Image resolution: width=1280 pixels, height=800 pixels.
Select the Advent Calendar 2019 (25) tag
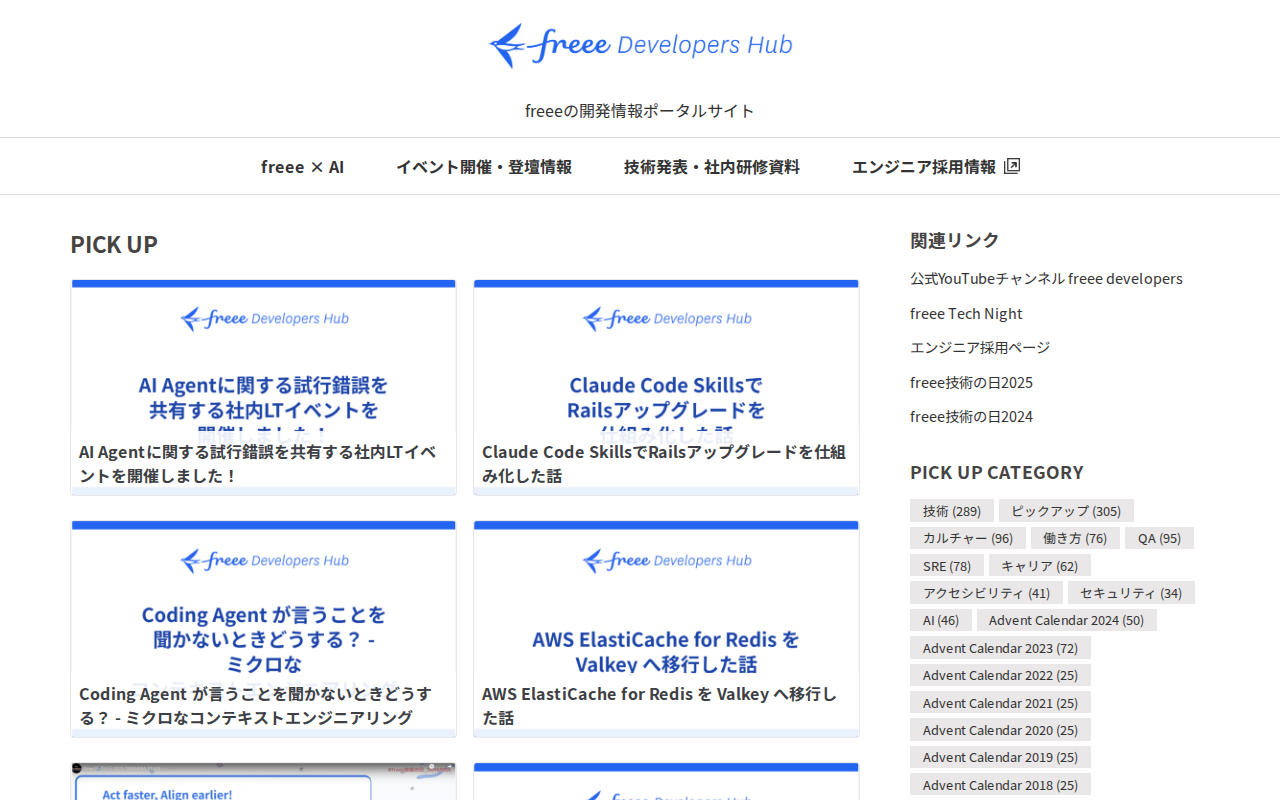pyautogui.click(x=1000, y=757)
